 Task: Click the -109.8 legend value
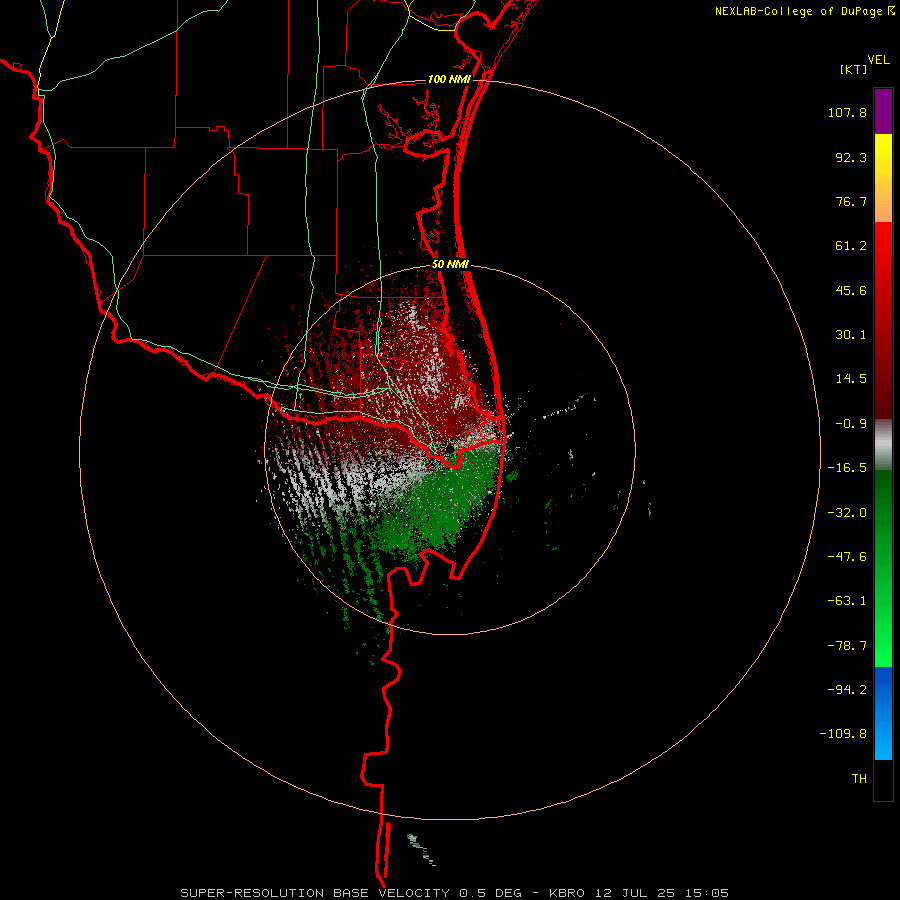pos(843,734)
